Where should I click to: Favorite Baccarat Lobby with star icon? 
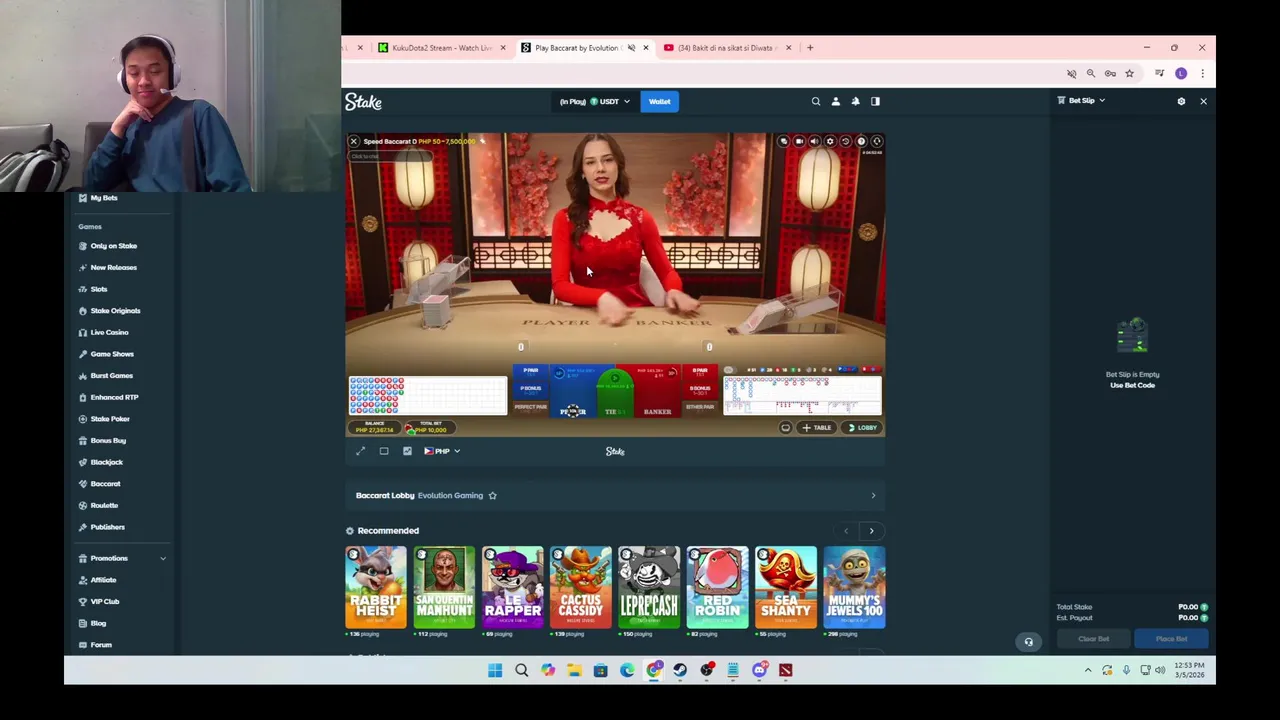tap(492, 495)
